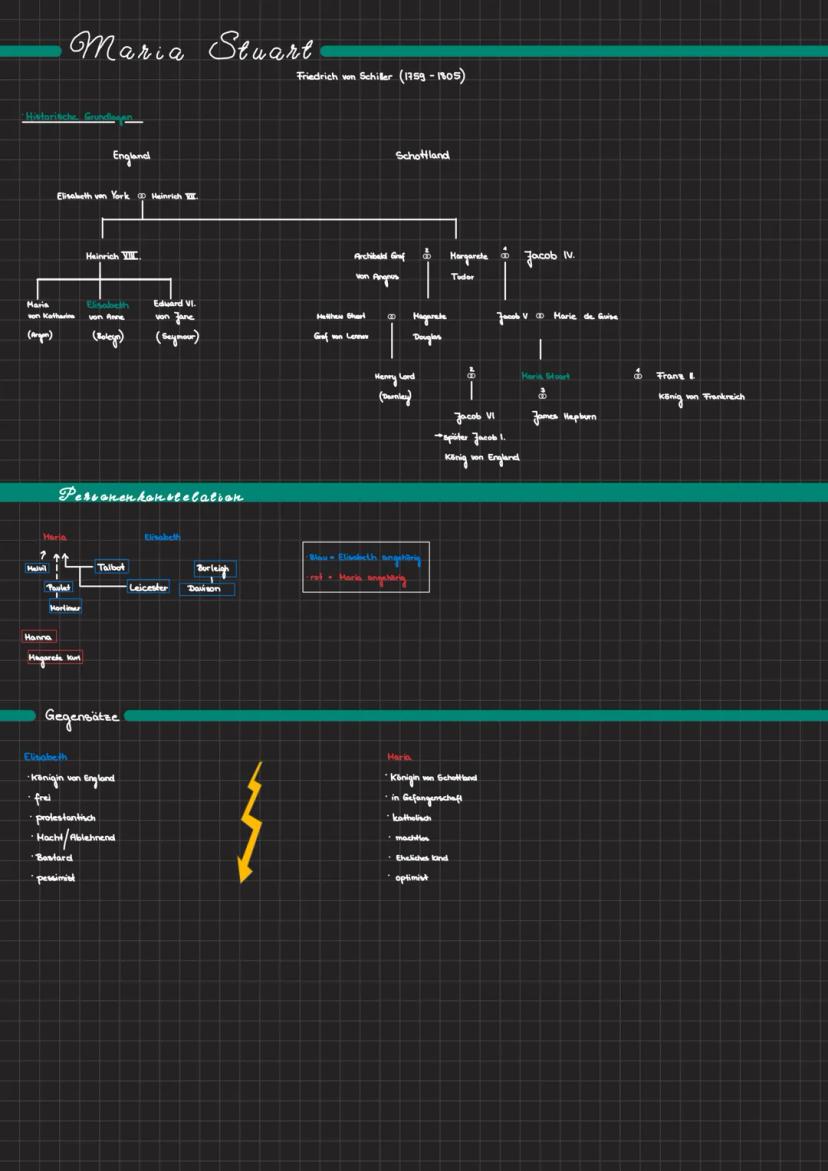The image size is (828, 1171).
Task: Click the marriage rings between Elisabeth von York and Heinrich VII
Action: (x=141, y=197)
